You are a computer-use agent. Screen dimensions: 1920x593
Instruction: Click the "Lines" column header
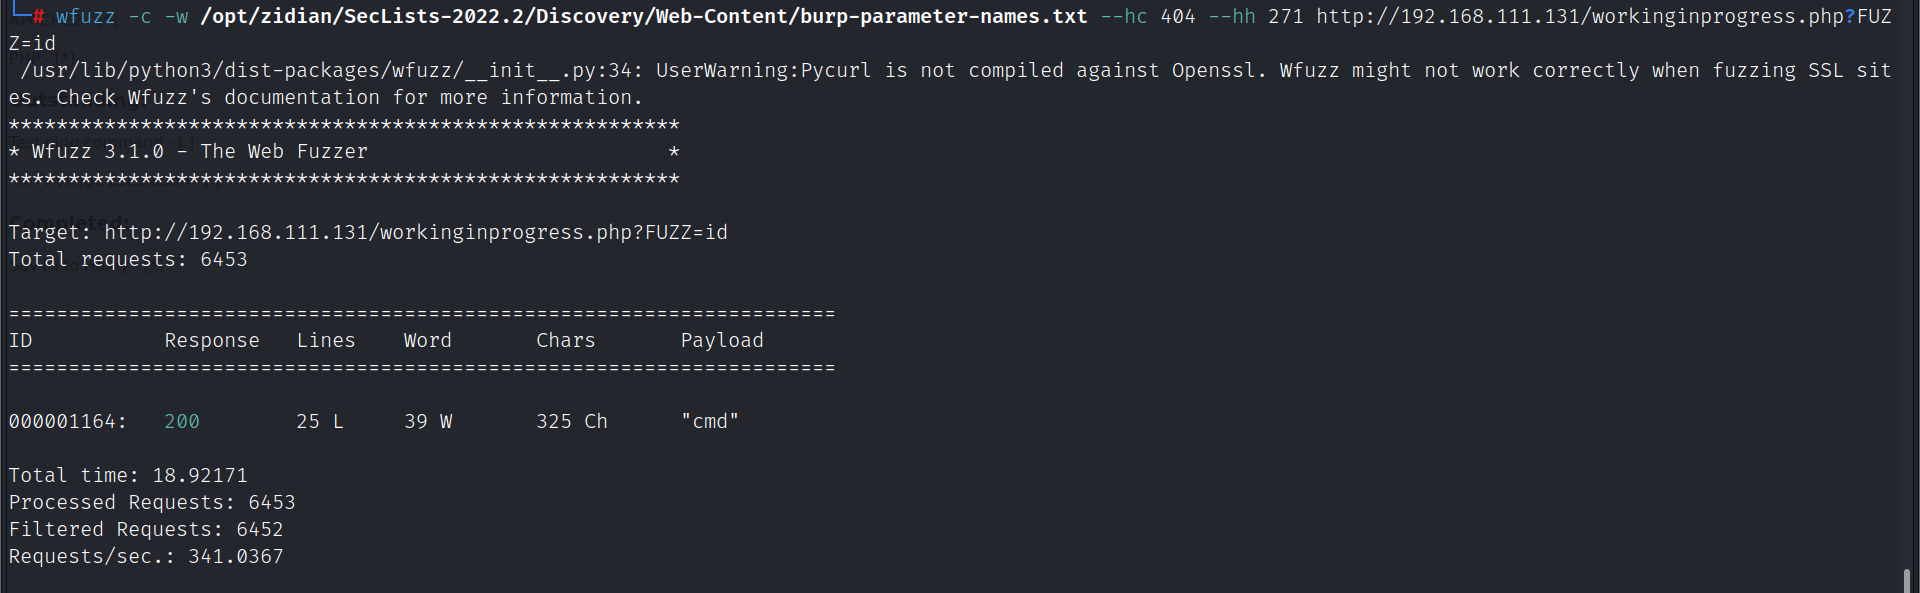[326, 341]
